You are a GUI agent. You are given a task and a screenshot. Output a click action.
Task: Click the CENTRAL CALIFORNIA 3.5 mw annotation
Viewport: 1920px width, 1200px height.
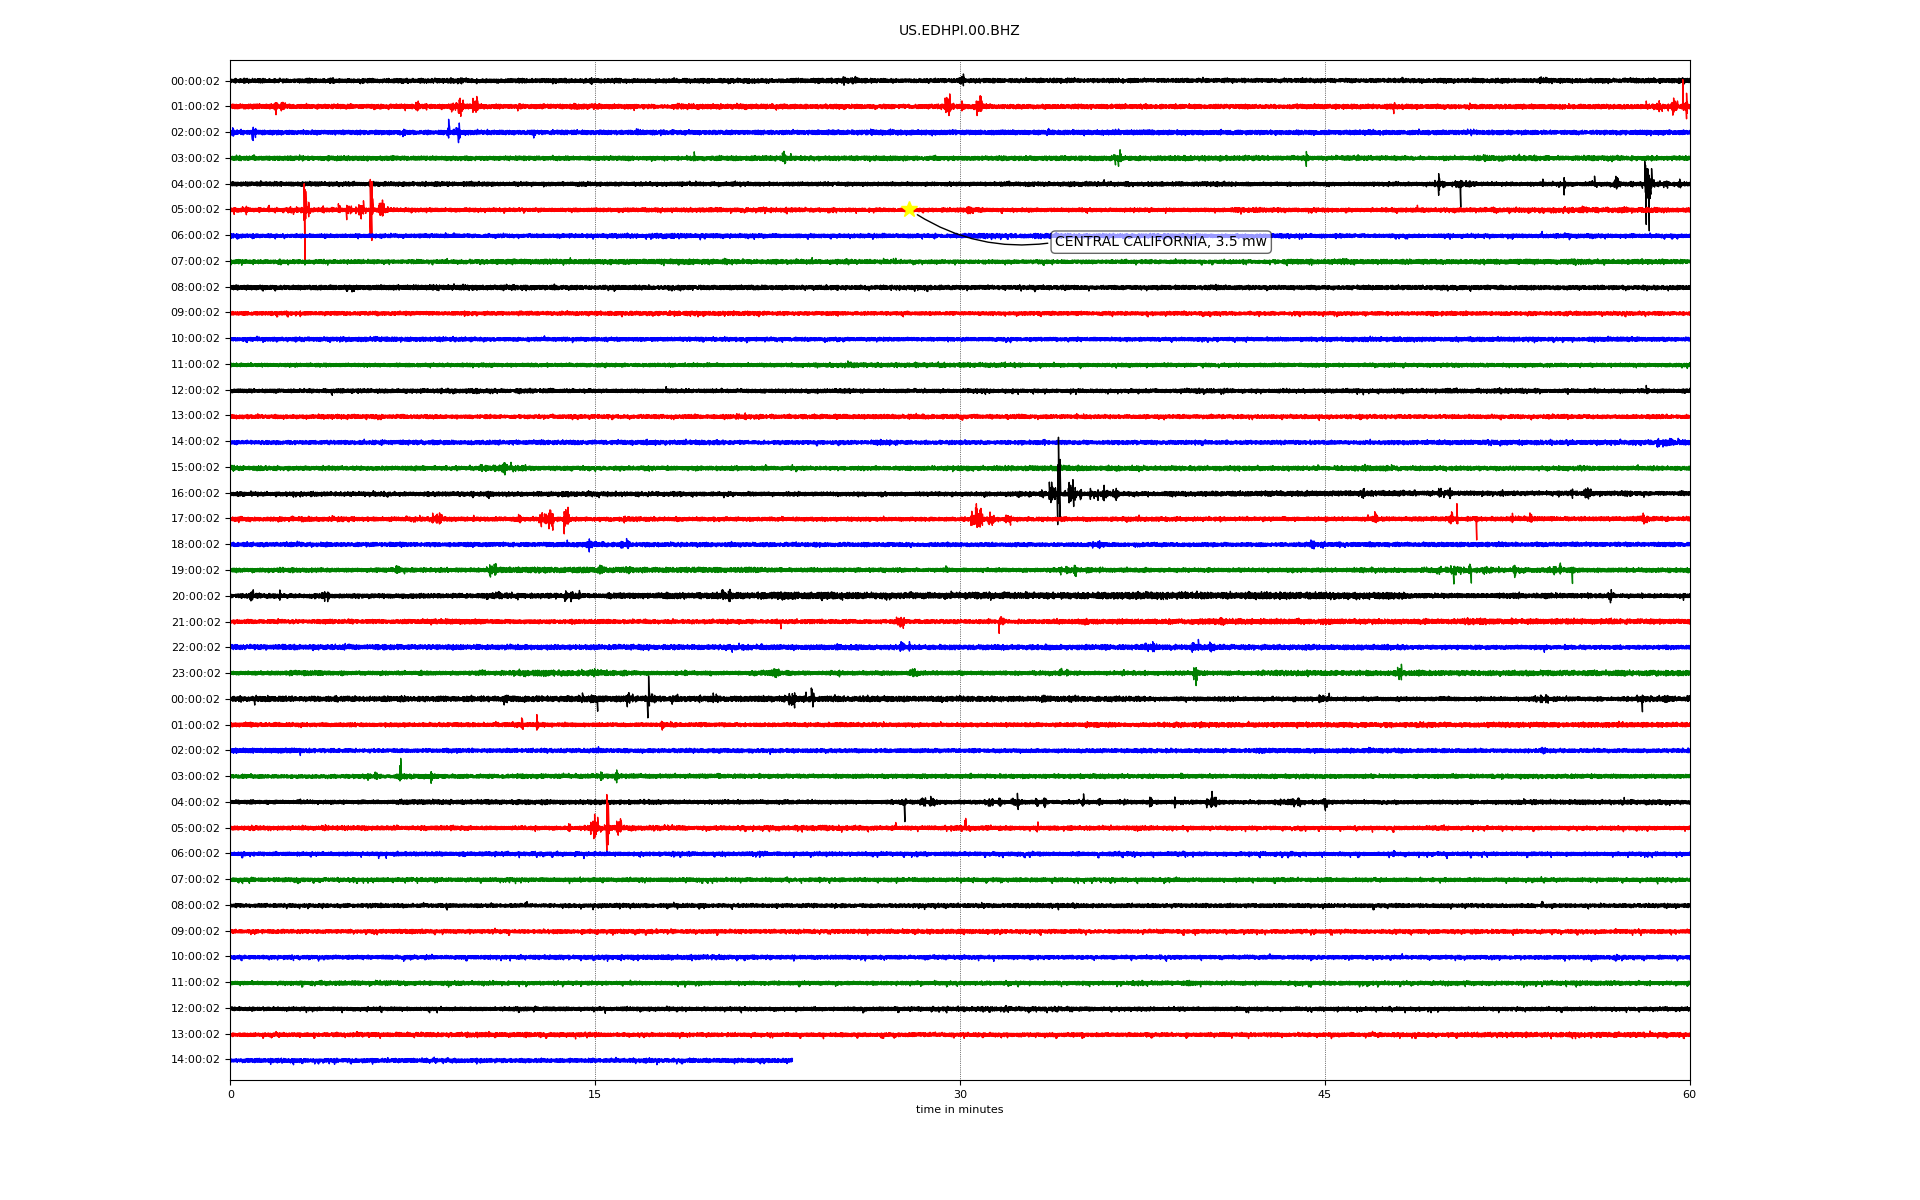1160,242
